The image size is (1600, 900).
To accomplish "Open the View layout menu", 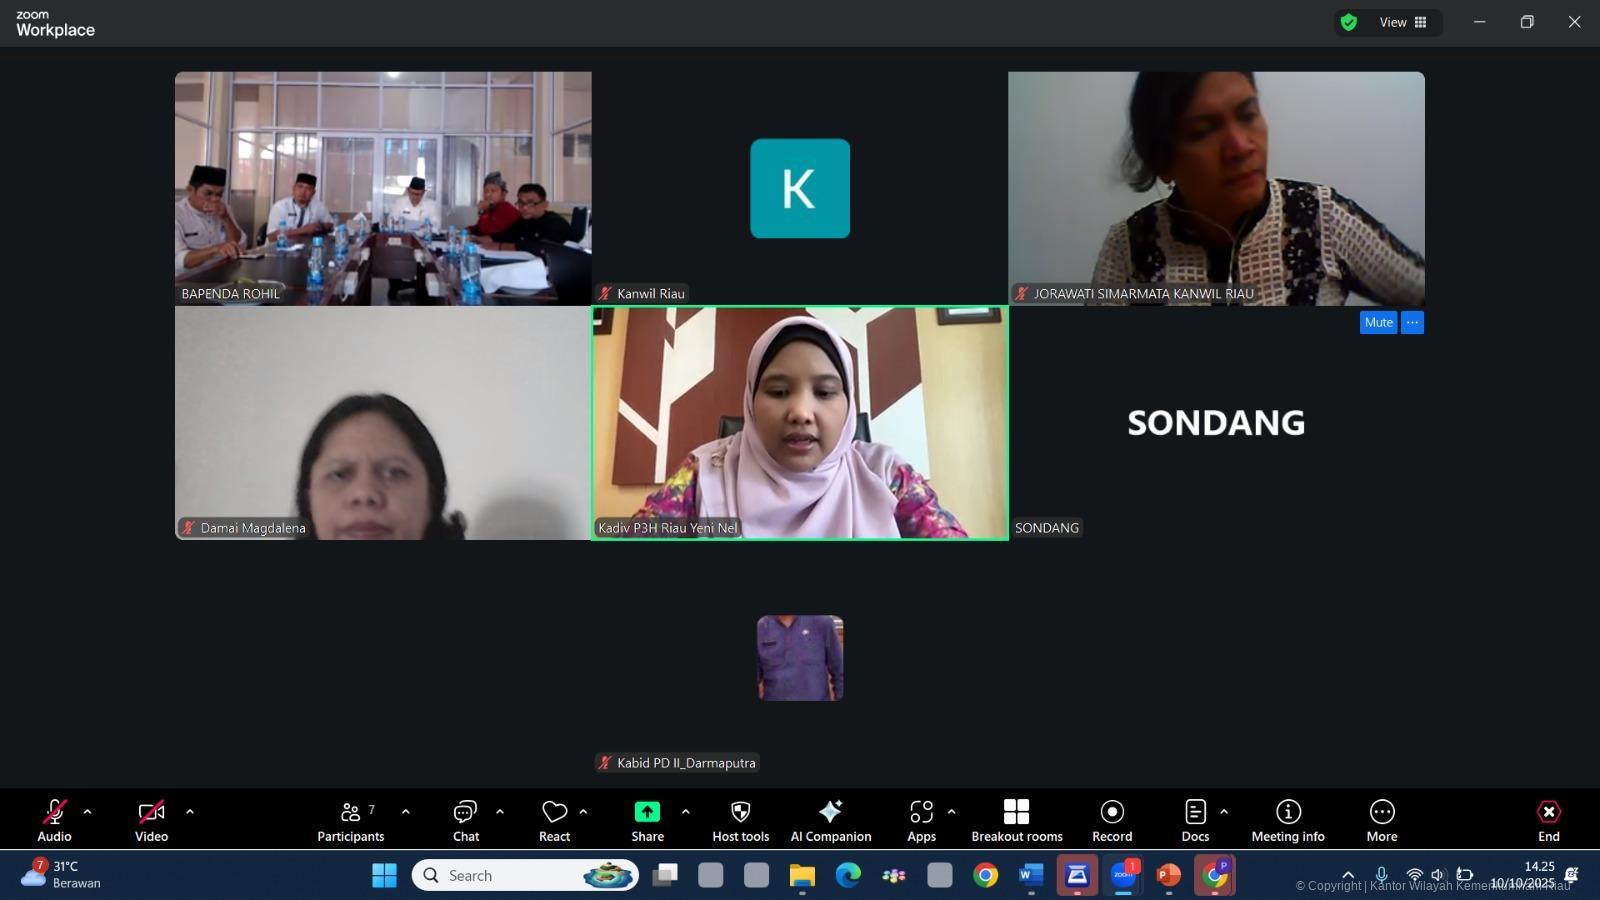I will (x=1402, y=22).
